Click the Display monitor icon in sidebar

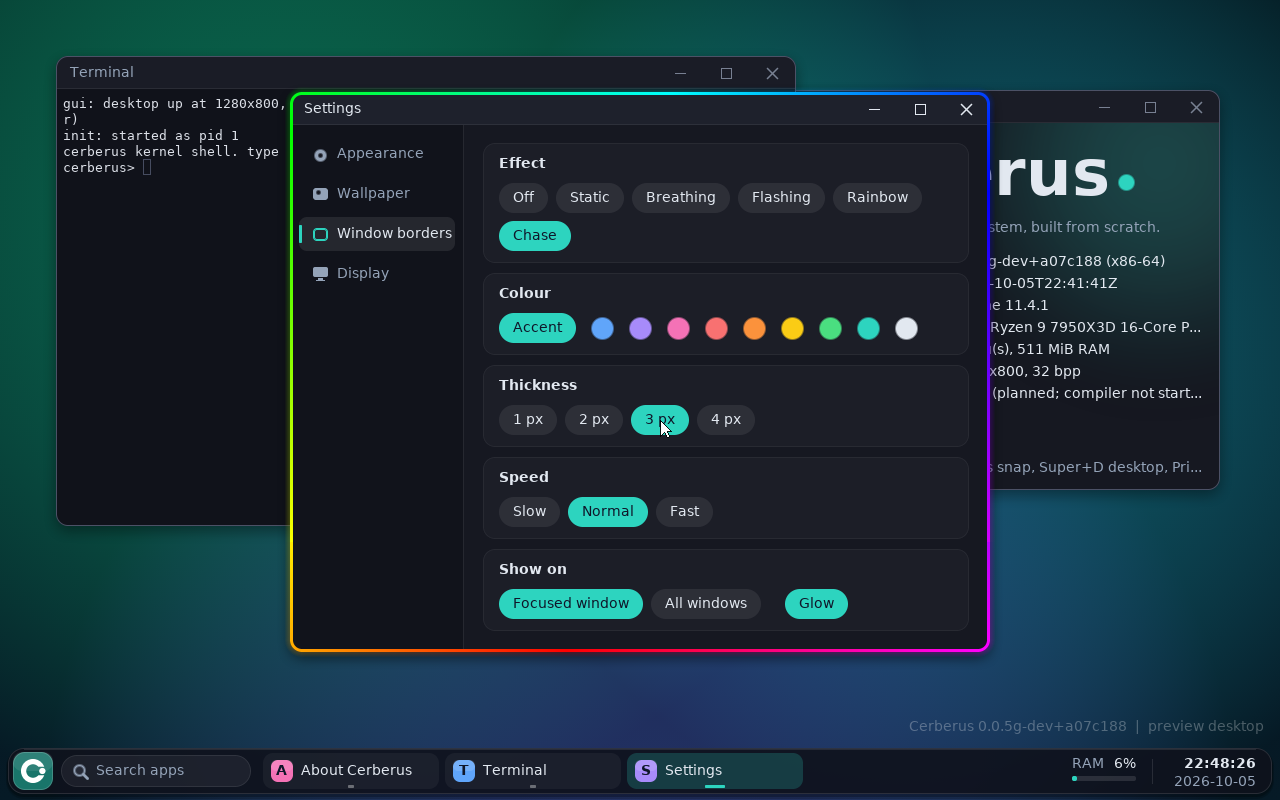tap(320, 273)
